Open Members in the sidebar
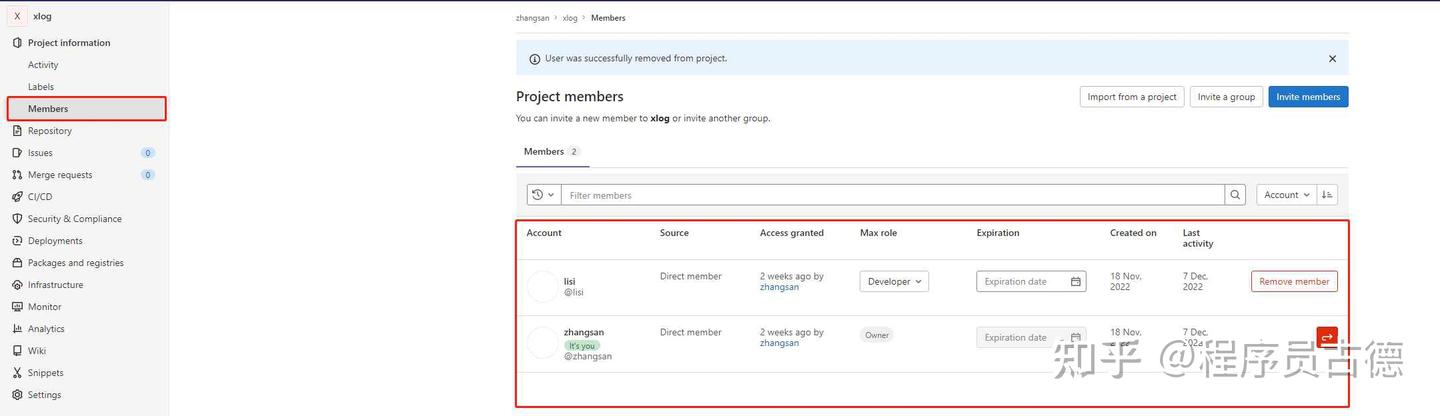1440x416 pixels. coord(48,109)
